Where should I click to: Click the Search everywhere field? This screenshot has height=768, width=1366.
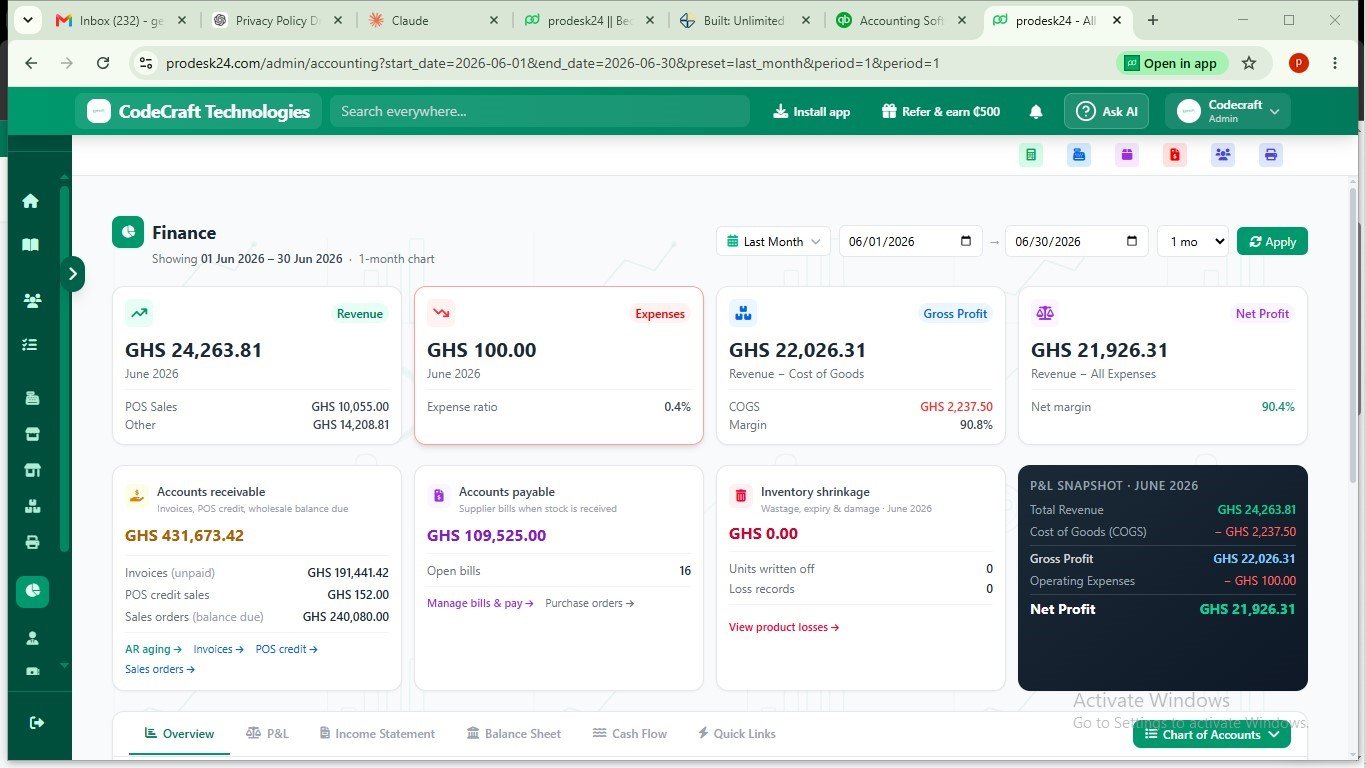(x=540, y=111)
